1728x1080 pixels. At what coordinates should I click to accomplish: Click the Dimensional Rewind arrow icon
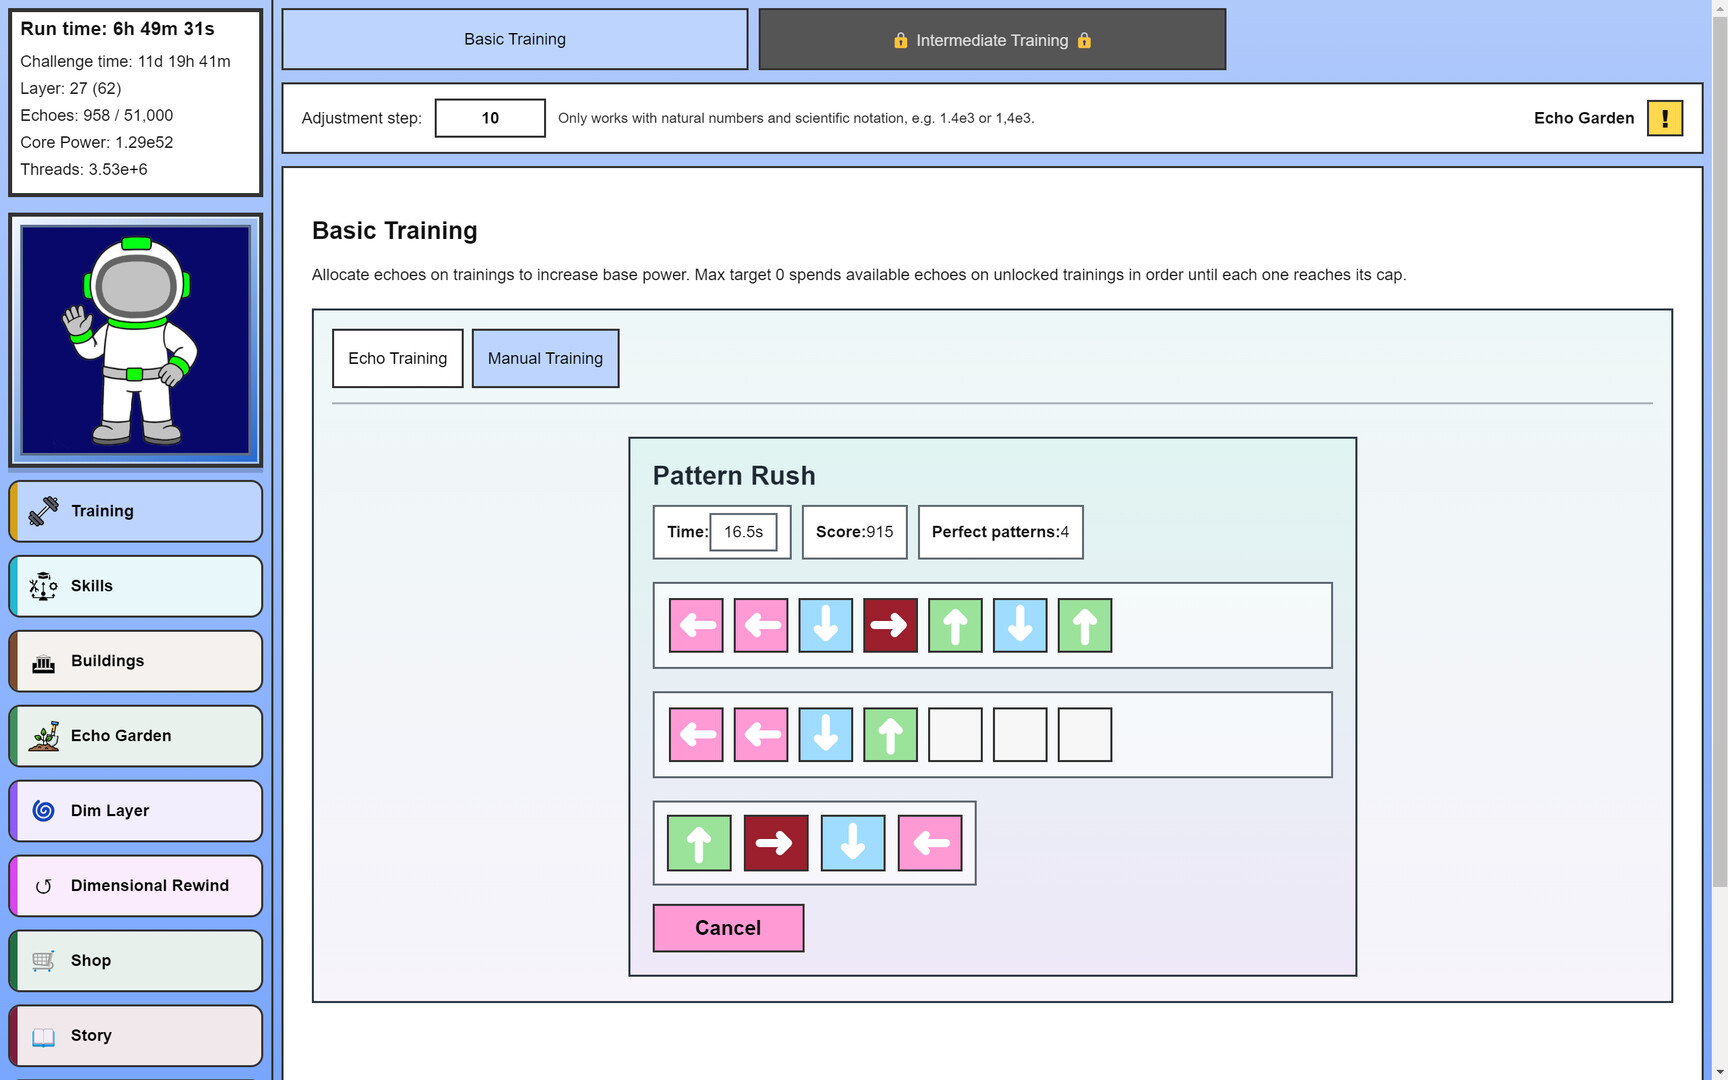(44, 886)
